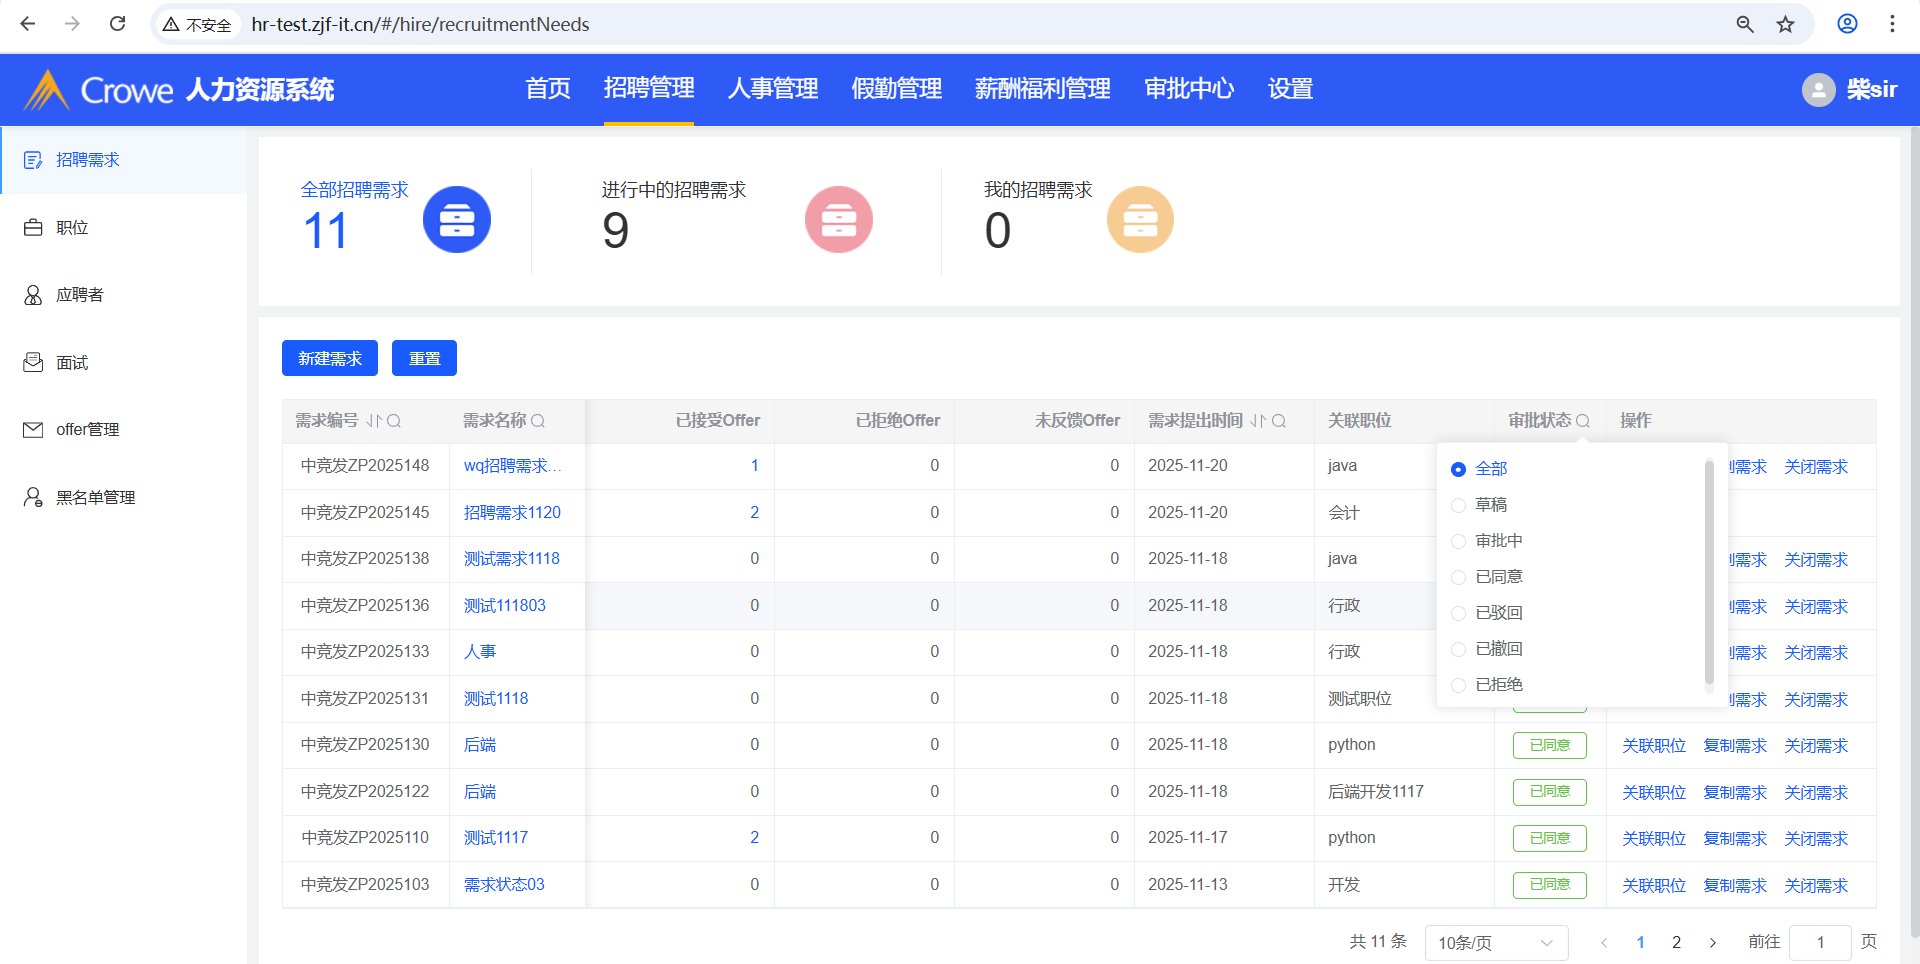Click the search icon beside 需求名称 header
Viewport: 1920px width, 964px height.
click(538, 421)
